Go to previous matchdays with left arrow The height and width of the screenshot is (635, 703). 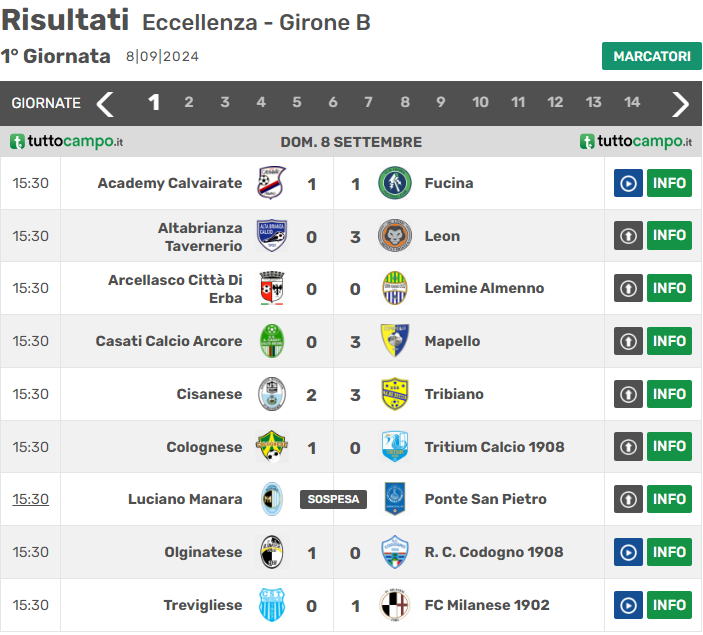coord(105,103)
